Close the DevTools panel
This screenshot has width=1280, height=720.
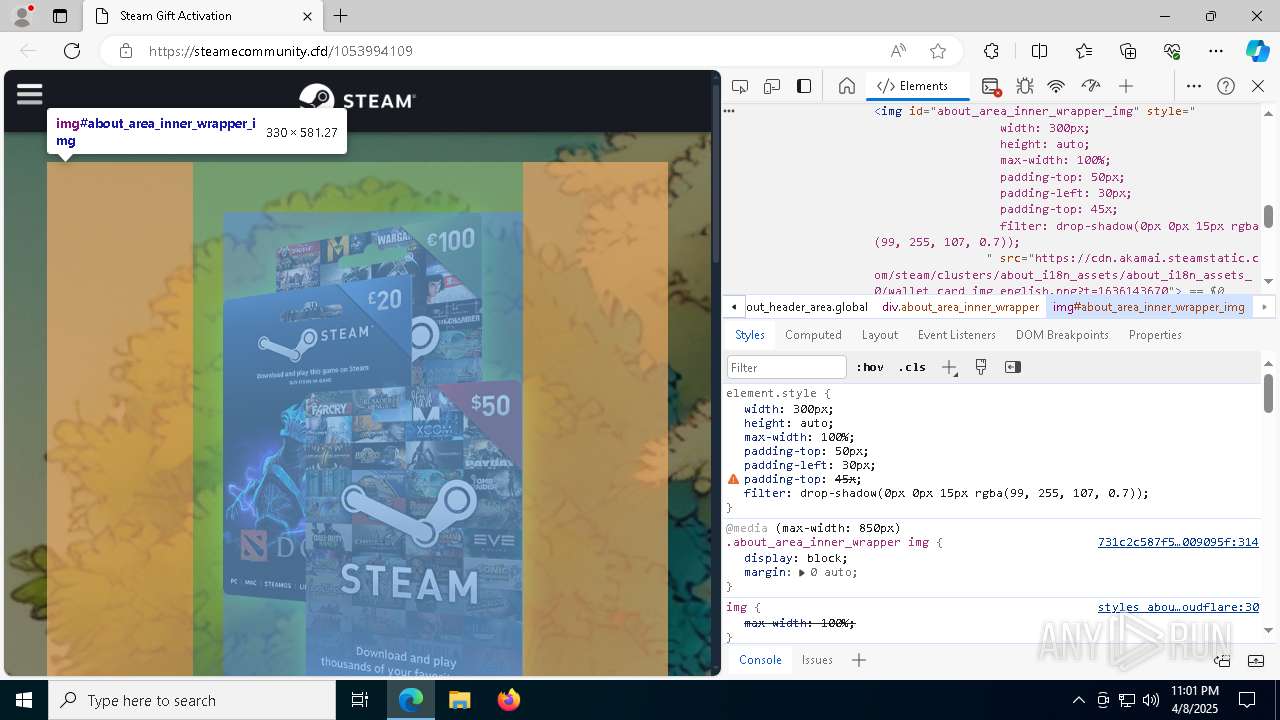pos(1258,86)
